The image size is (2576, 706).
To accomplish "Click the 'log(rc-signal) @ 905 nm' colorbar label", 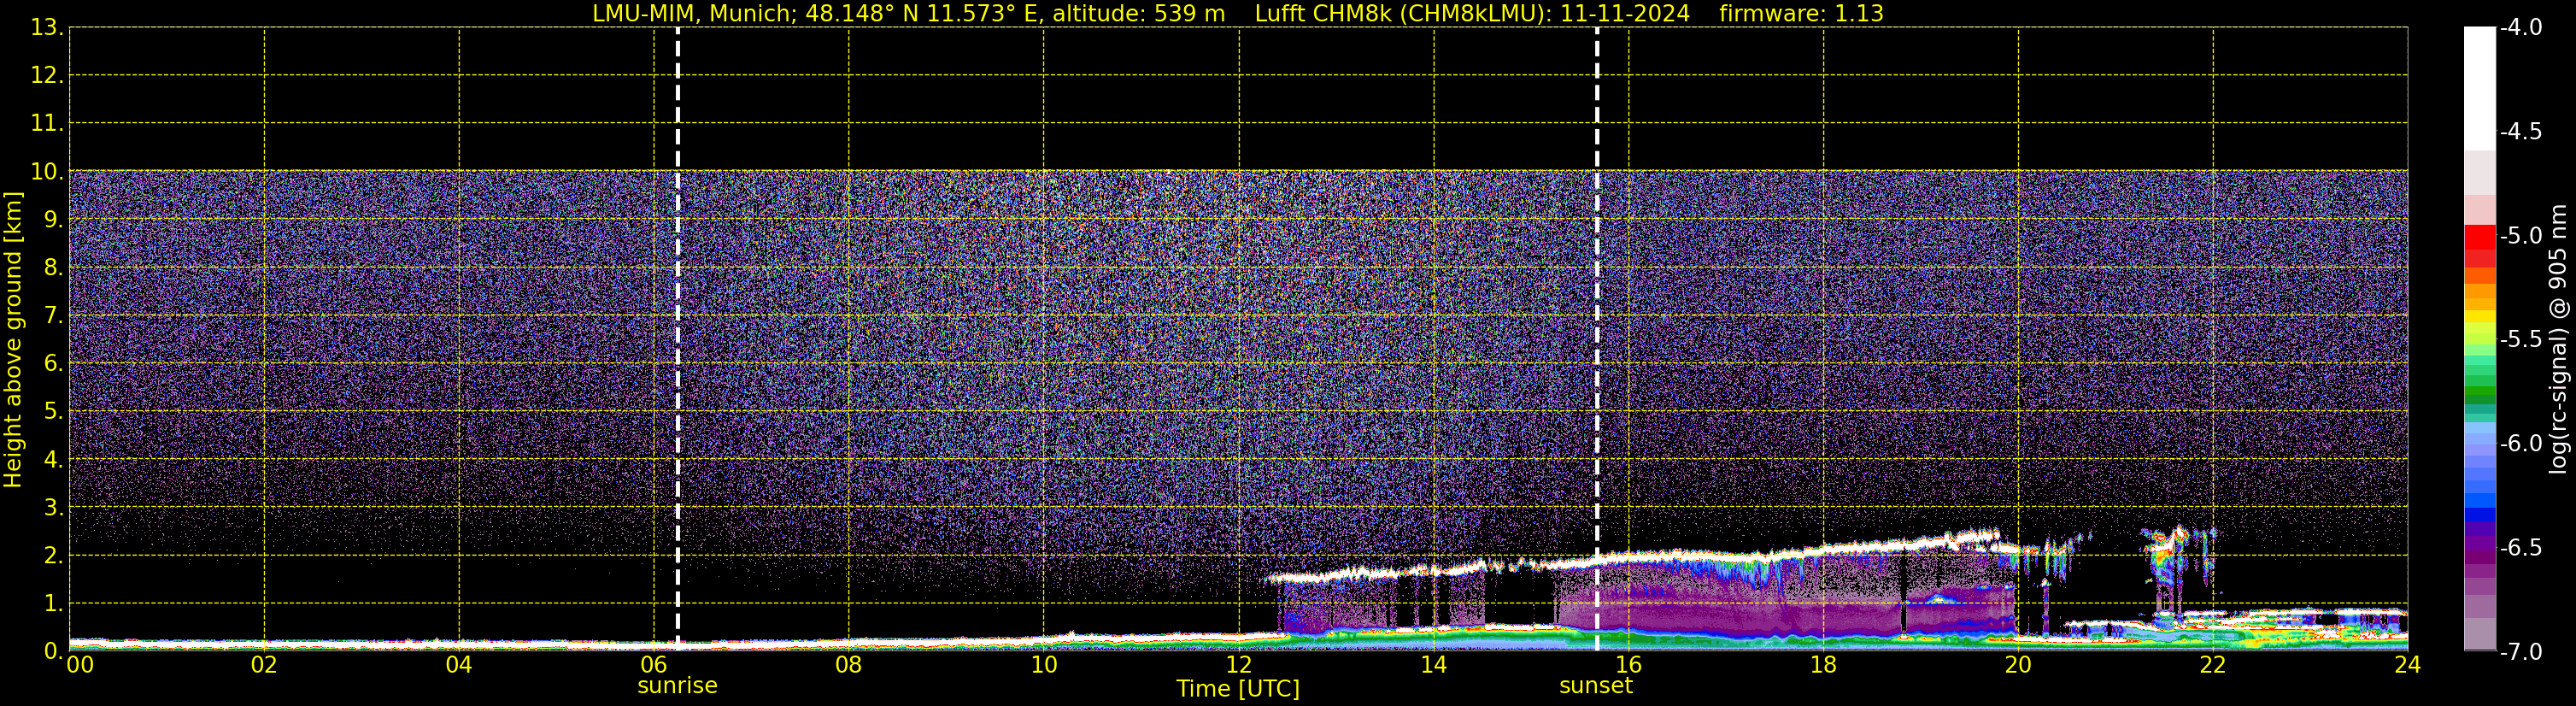I will [2558, 339].
